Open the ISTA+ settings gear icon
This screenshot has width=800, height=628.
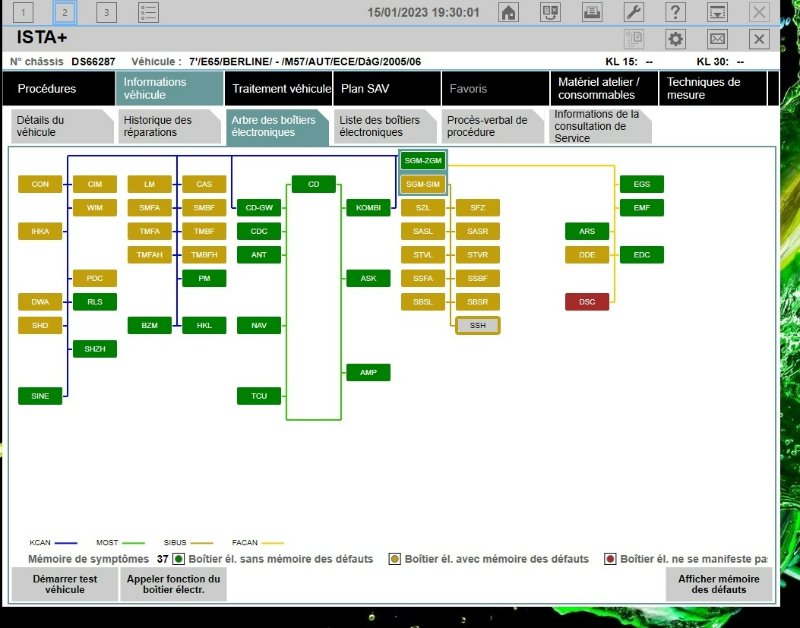(676, 39)
